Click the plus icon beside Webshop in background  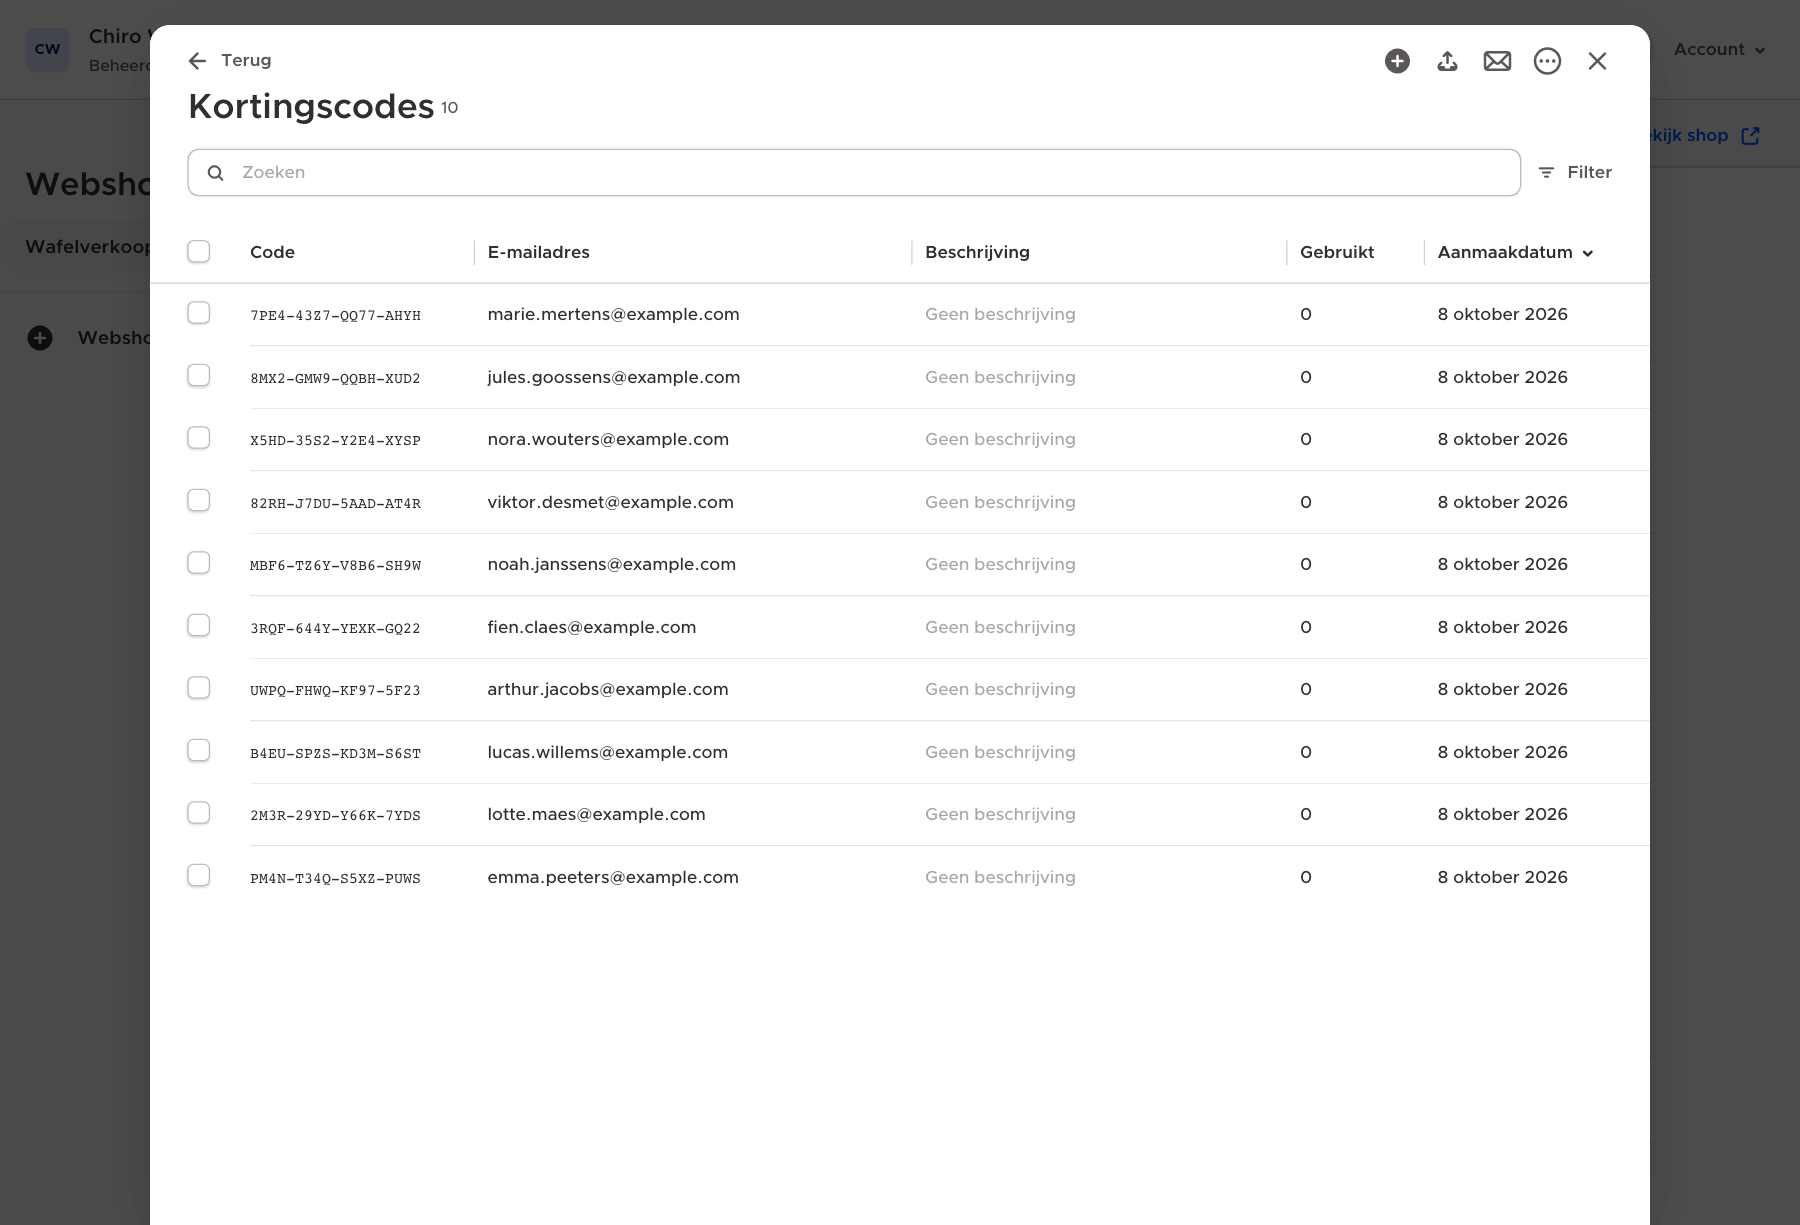[x=40, y=338]
